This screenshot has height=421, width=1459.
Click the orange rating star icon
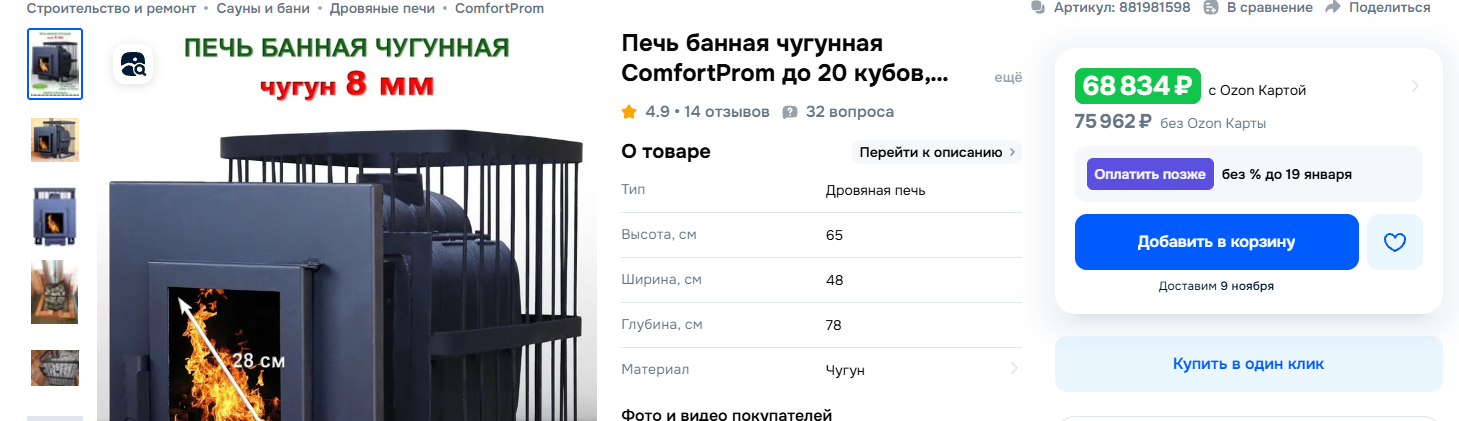[x=629, y=112]
